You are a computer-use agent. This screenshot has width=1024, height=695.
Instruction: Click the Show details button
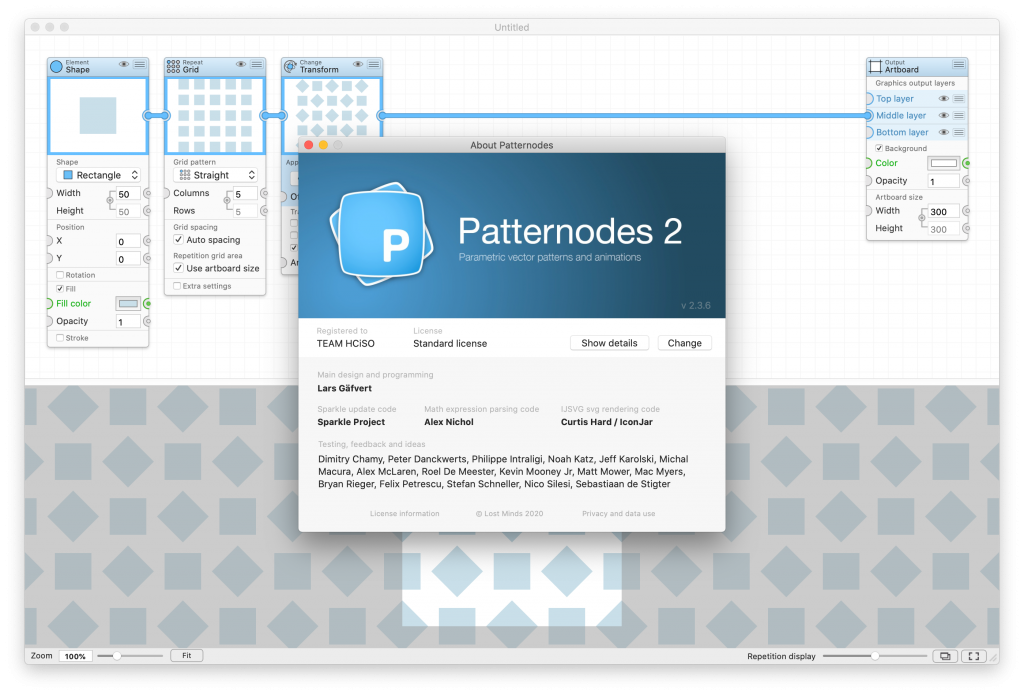click(609, 344)
